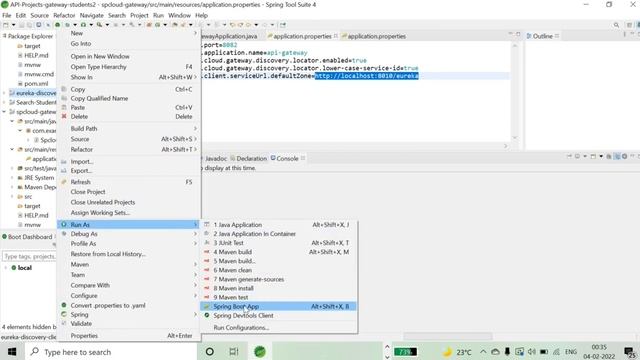The image size is (640, 360).
Task: Expand the Configure submenu
Action: (x=129, y=295)
